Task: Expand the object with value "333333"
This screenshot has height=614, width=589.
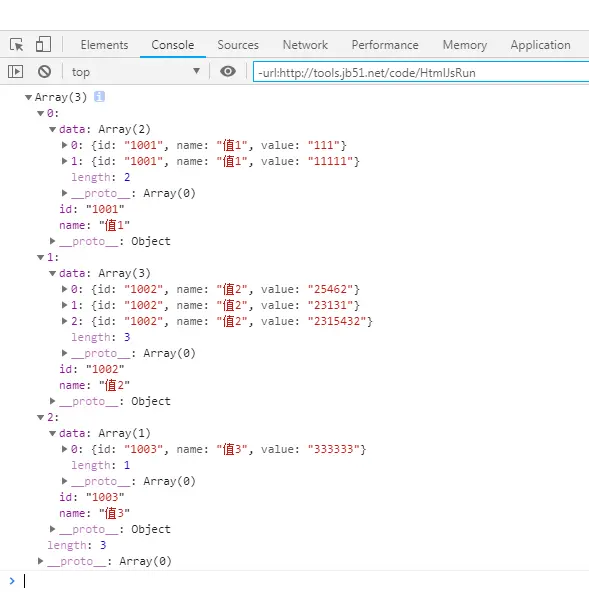Action: coord(65,449)
